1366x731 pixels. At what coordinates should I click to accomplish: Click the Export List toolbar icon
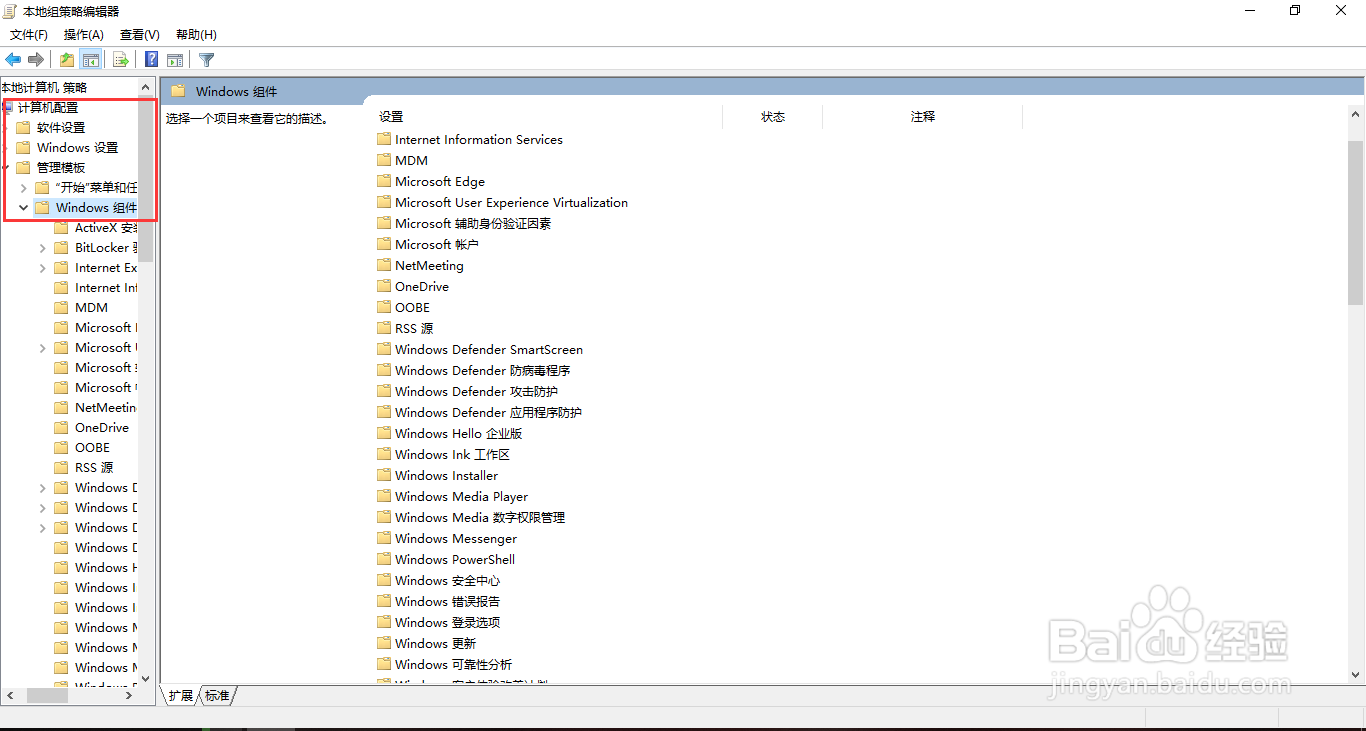click(120, 60)
